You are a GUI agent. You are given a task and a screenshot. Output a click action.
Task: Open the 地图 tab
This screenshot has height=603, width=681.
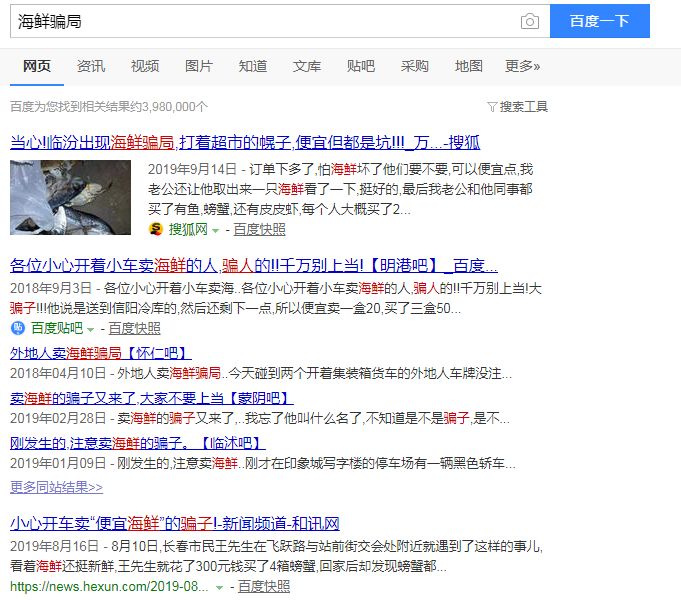[x=469, y=66]
